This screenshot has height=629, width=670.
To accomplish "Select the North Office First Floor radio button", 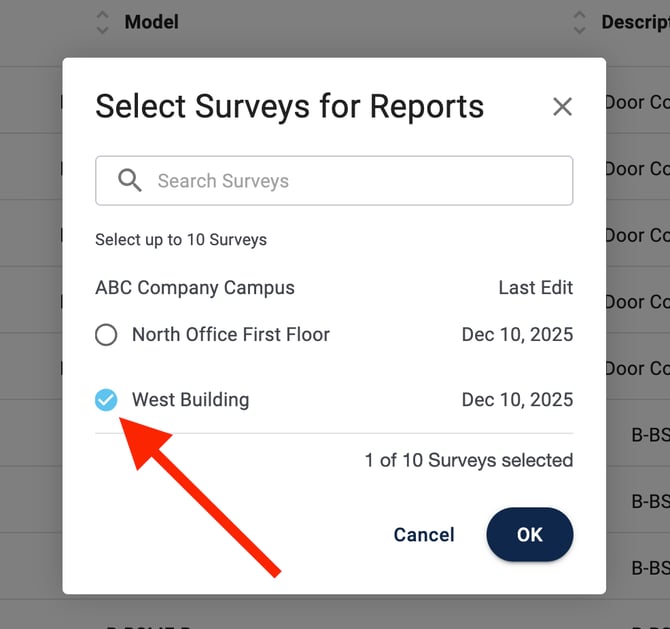I will tap(106, 335).
